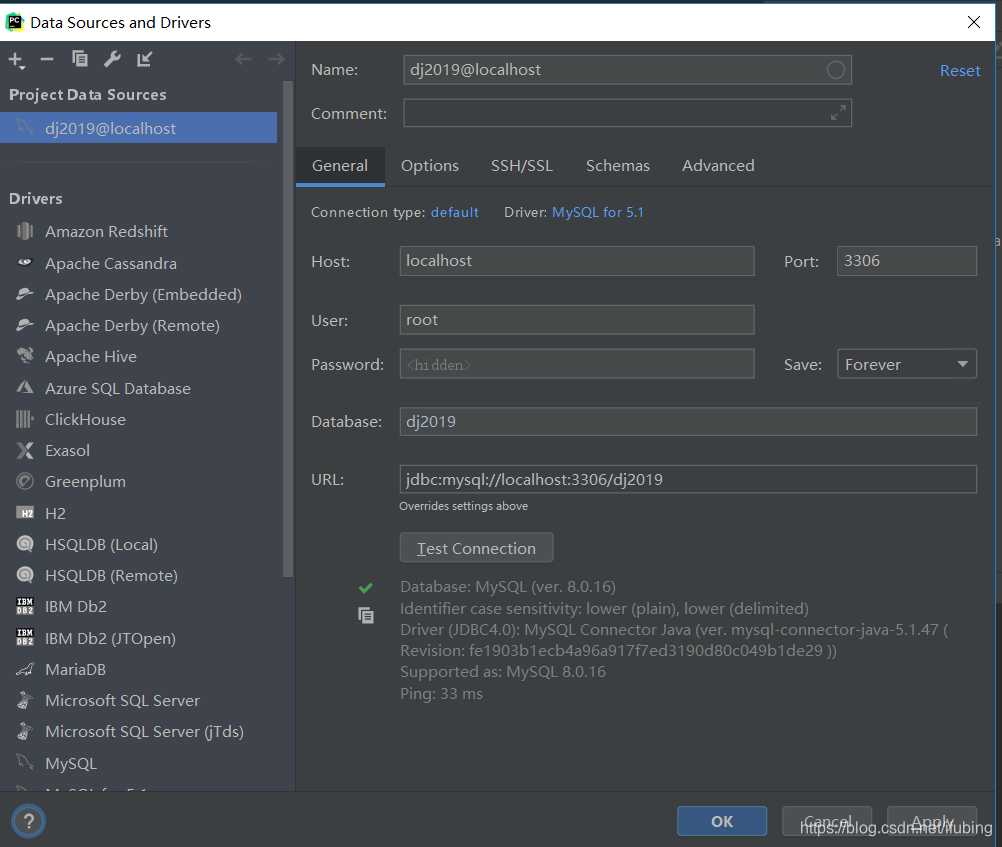Duplicate the selected data source
1002x847 pixels.
coord(80,59)
